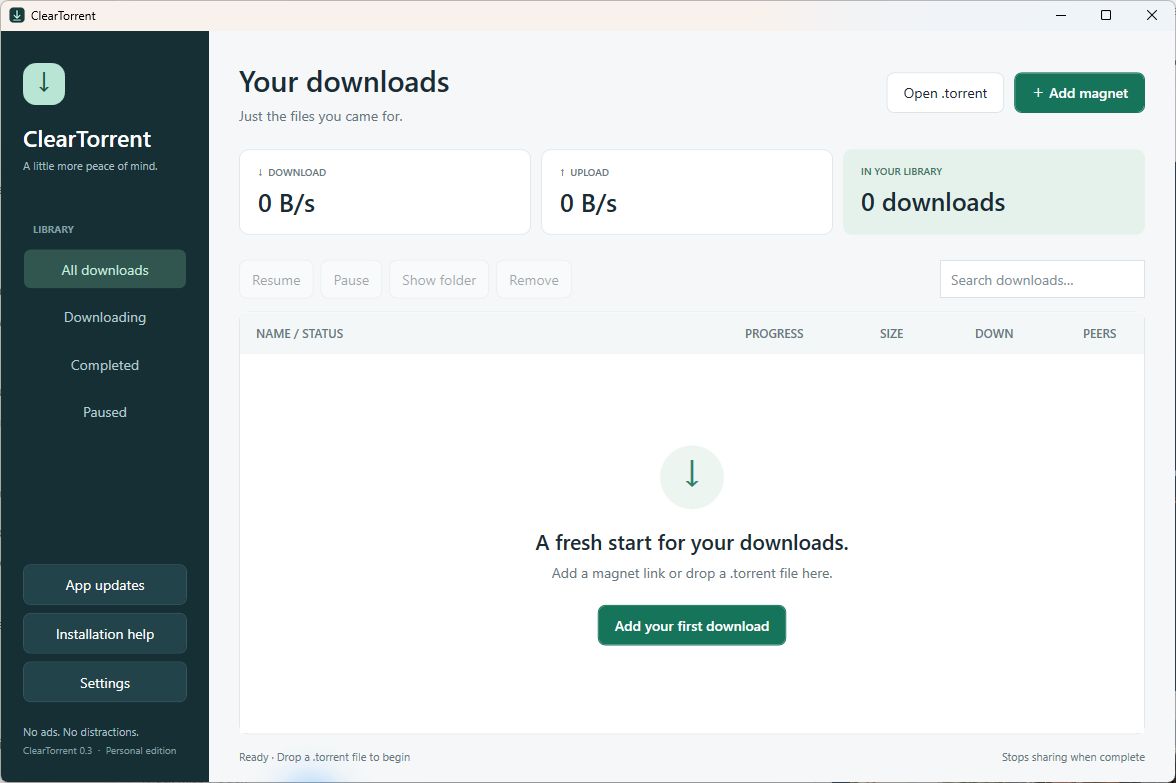The width and height of the screenshot is (1176, 783).
Task: Click the NAME / STATUS column header
Action: [299, 334]
